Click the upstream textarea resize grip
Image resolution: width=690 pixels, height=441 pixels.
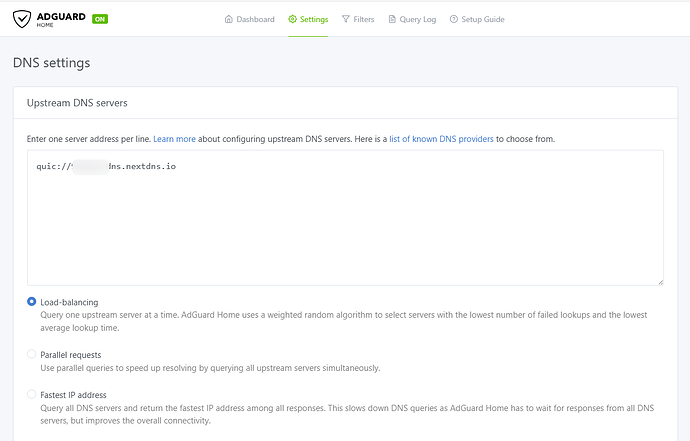pyautogui.click(x=659, y=281)
